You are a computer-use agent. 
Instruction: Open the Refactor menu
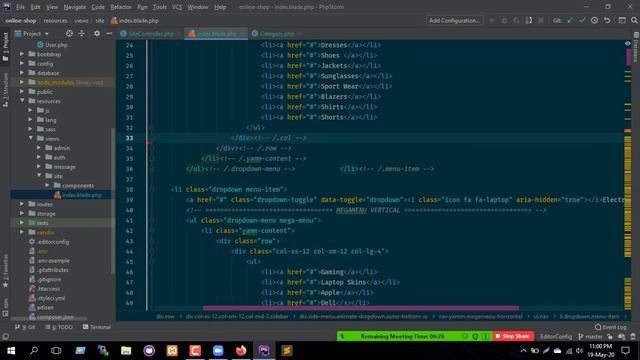point(121,7)
